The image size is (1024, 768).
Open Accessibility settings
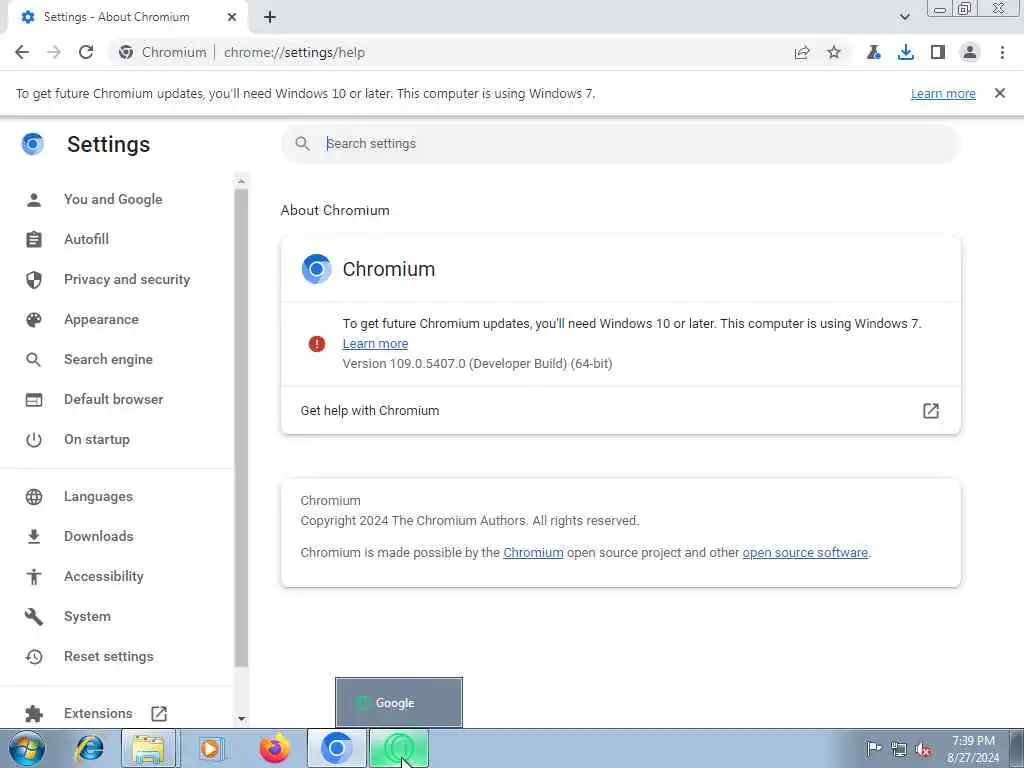click(x=104, y=576)
